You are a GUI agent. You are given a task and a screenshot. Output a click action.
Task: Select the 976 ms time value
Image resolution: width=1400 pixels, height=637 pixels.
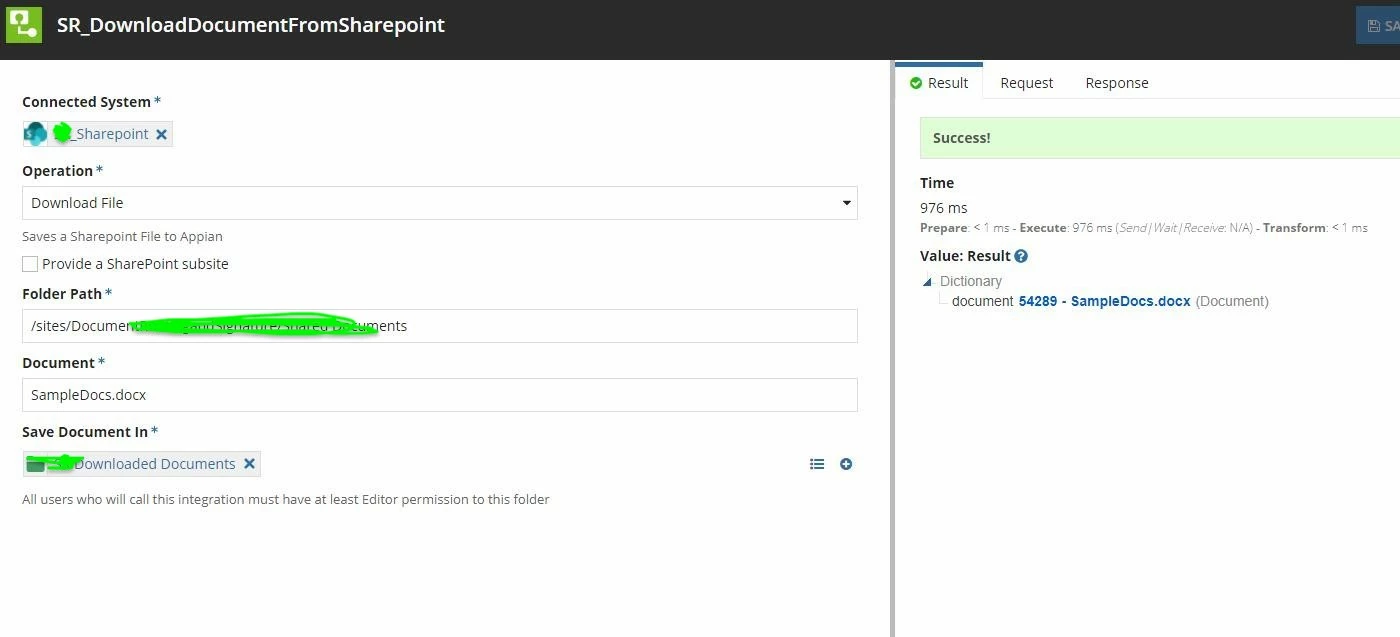coord(944,208)
